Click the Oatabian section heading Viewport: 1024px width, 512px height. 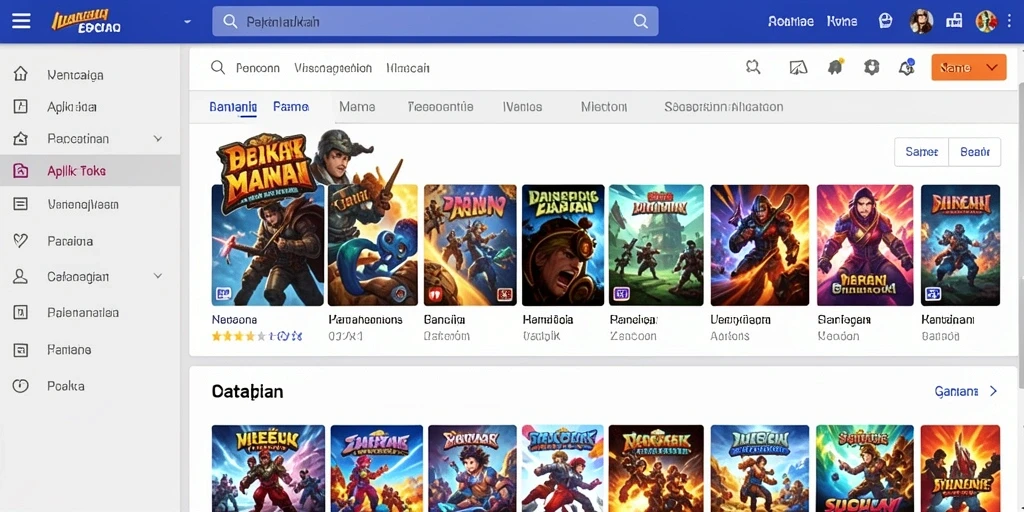(x=248, y=392)
